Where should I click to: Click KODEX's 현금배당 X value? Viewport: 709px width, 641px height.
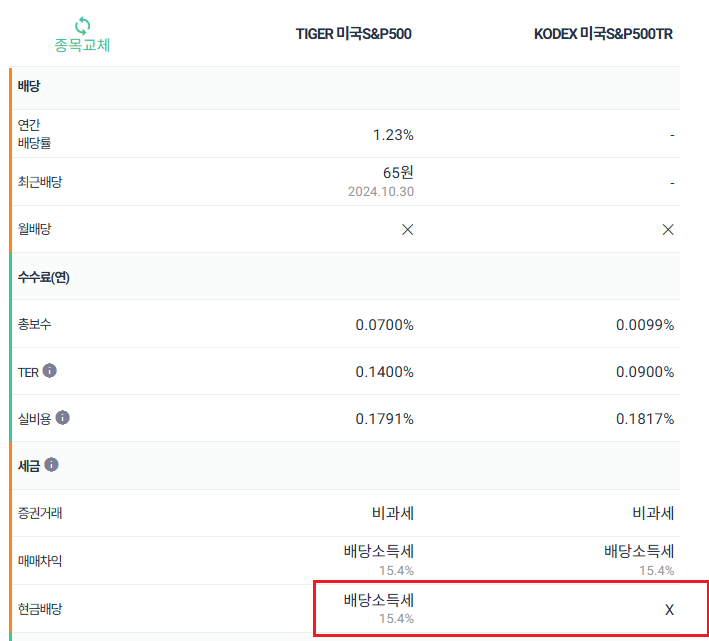(670, 610)
